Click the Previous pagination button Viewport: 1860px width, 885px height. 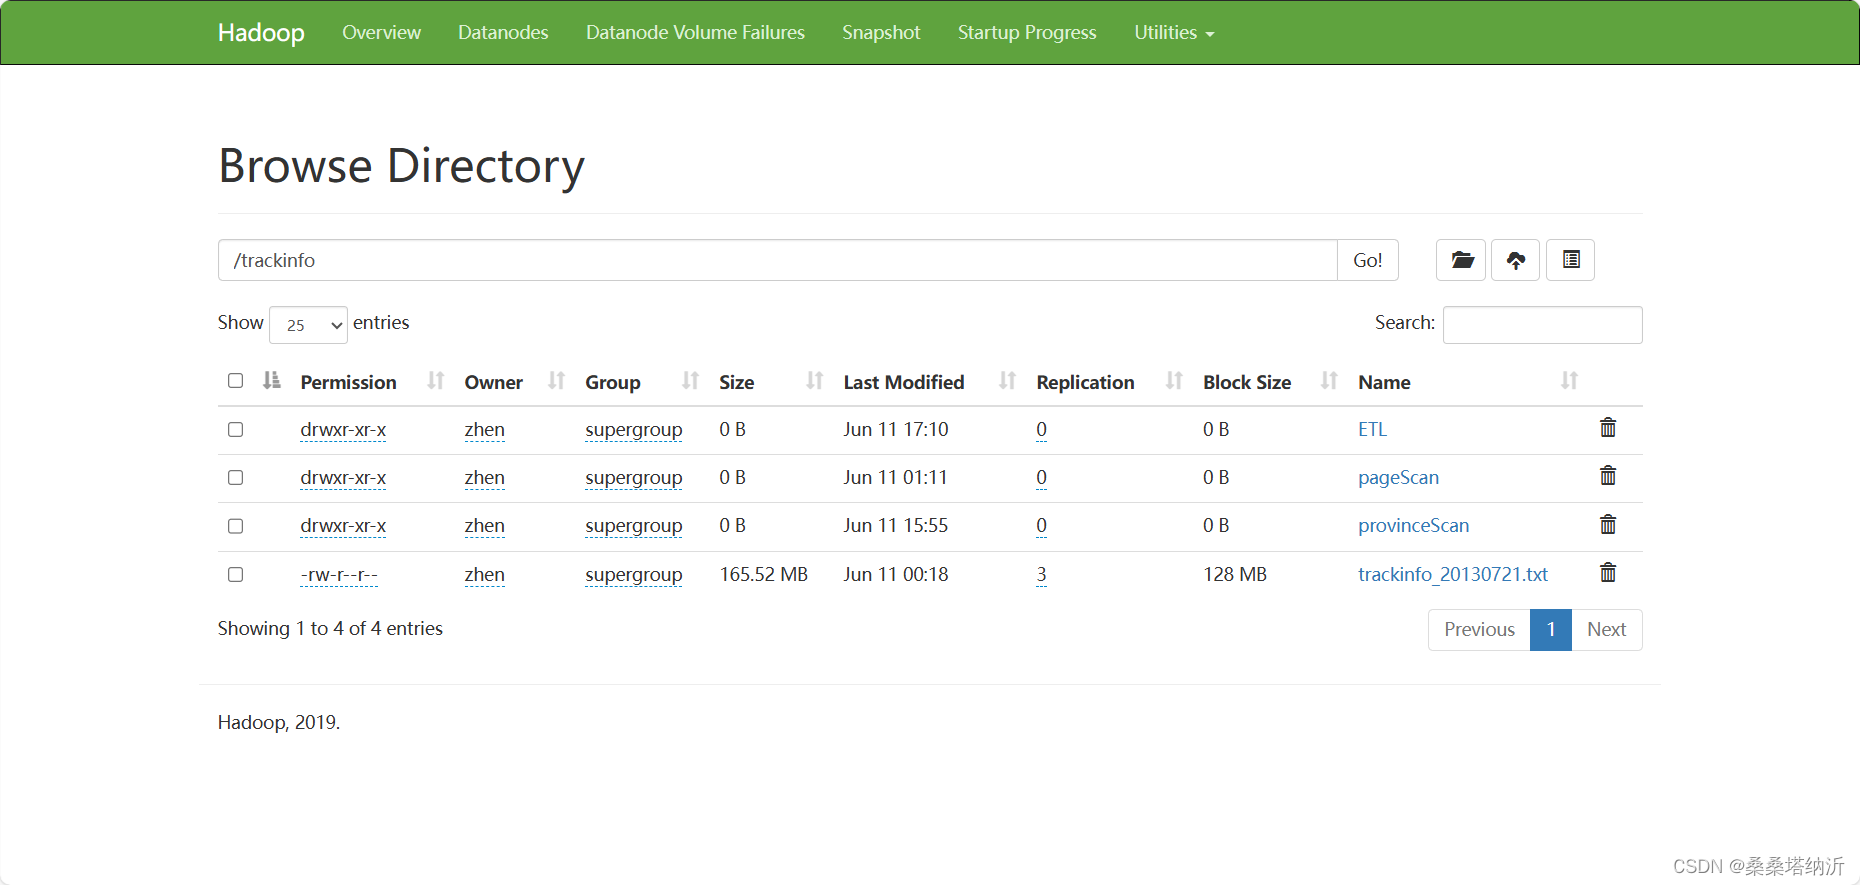[1479, 630]
